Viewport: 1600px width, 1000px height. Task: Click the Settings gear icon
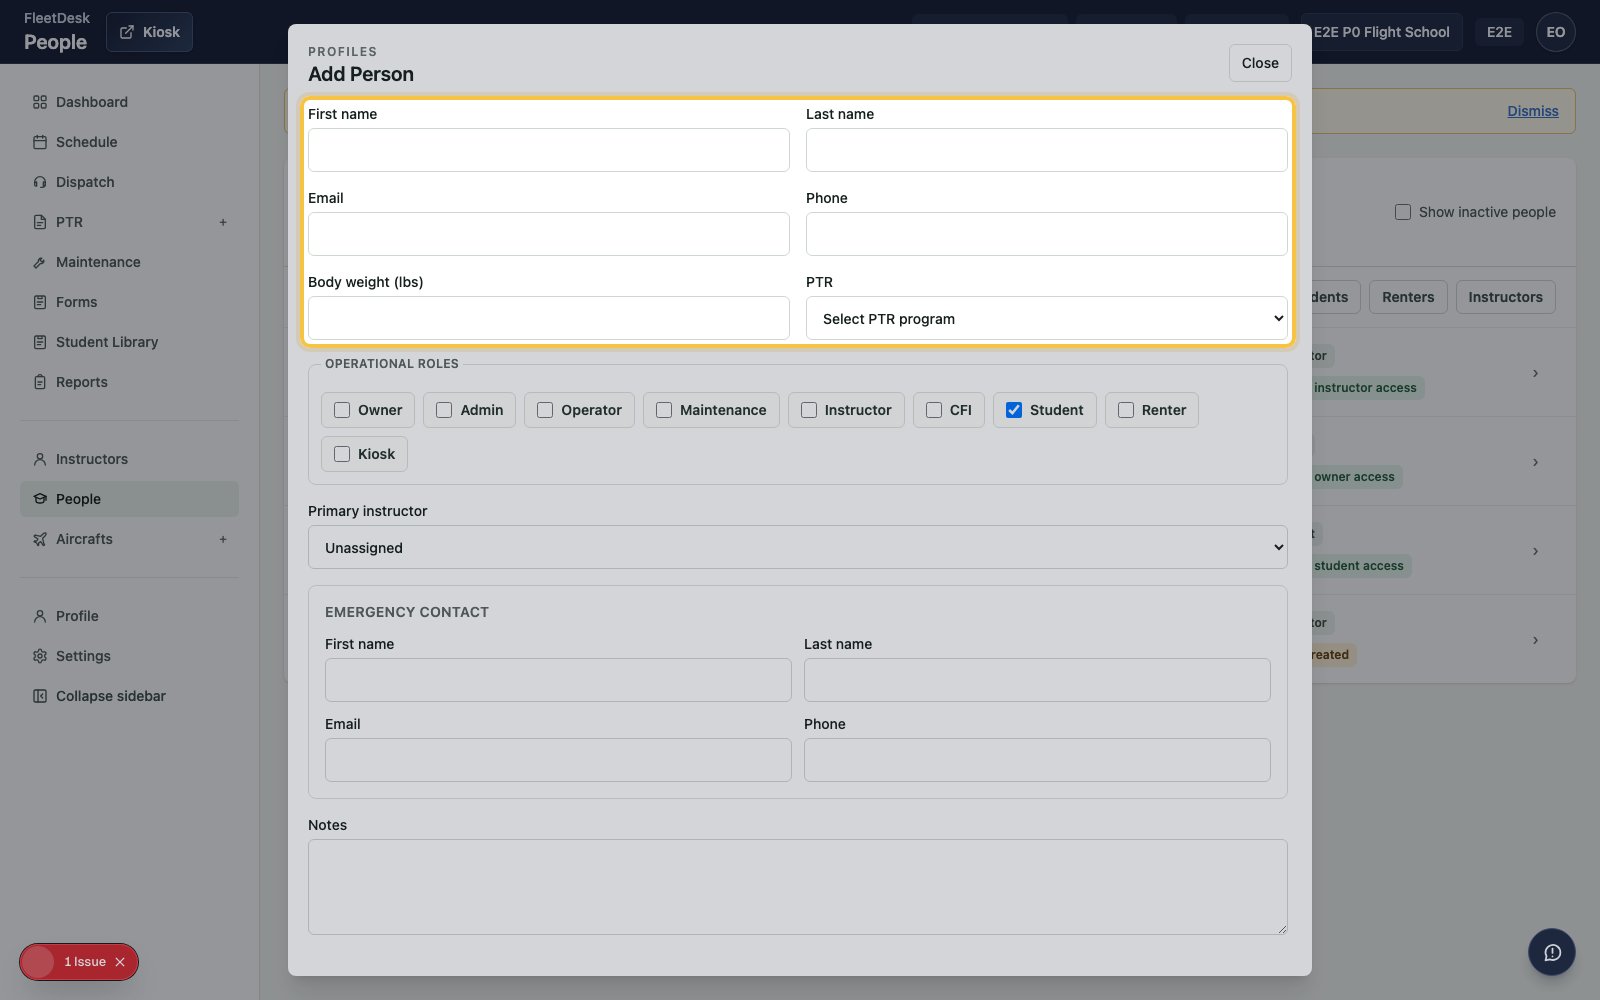click(40, 656)
